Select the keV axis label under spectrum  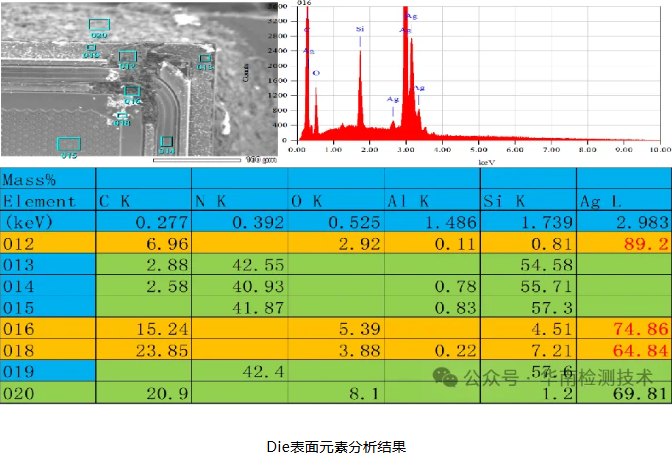tap(486, 162)
